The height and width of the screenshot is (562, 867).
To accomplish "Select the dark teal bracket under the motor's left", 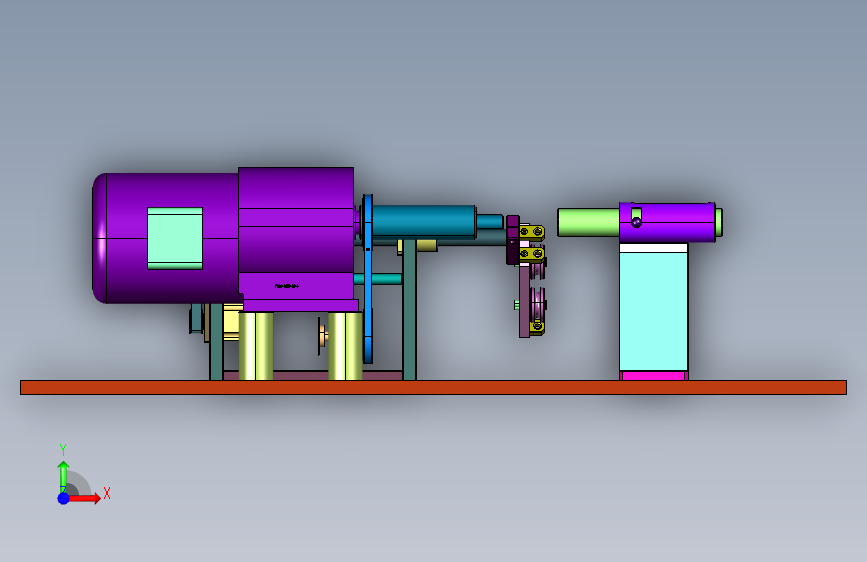I will click(x=196, y=319).
